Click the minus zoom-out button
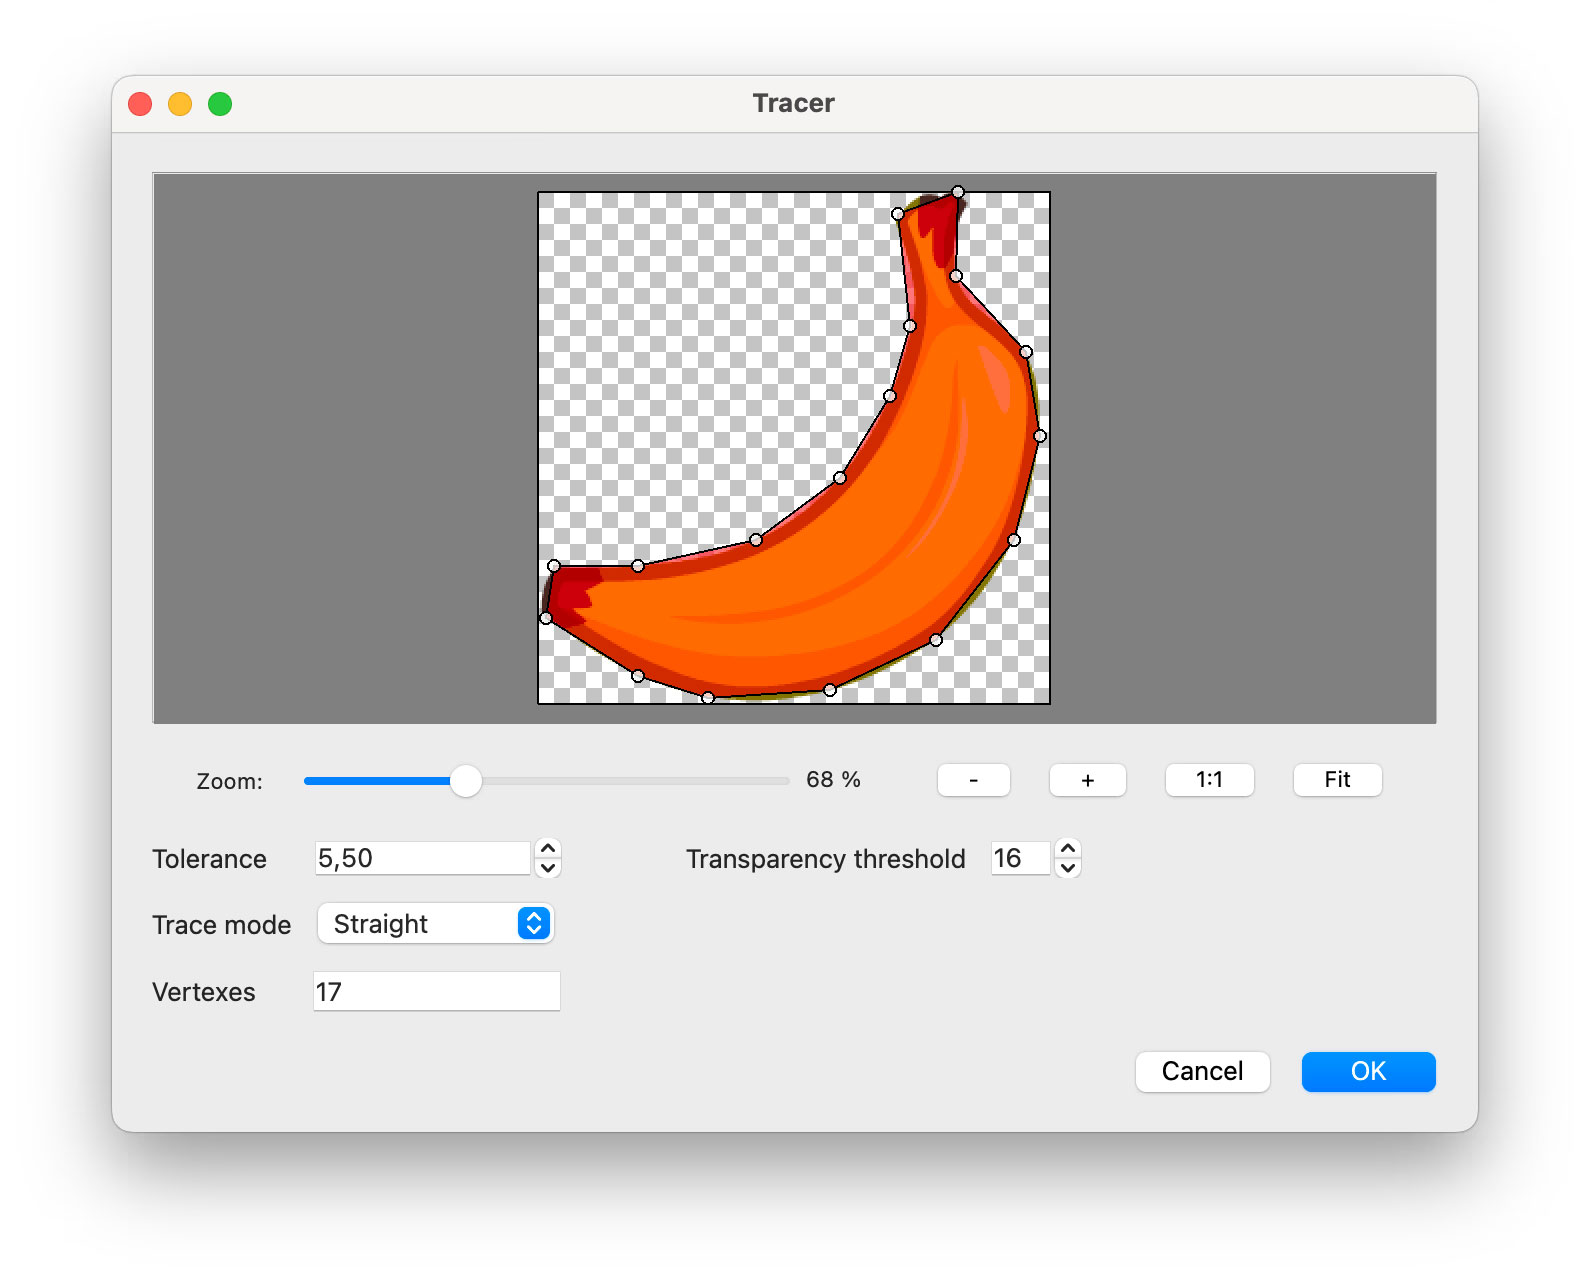 coord(973,780)
